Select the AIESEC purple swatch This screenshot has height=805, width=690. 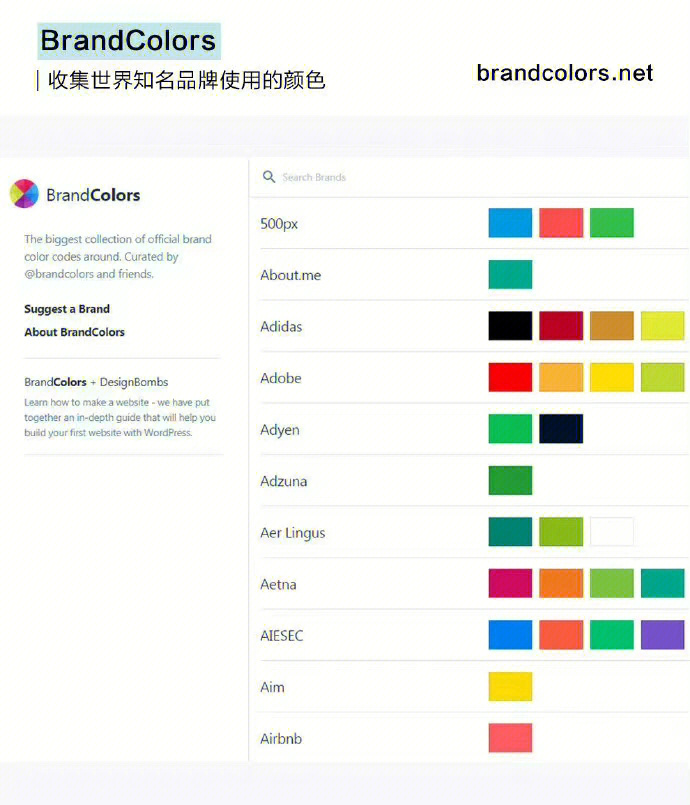pyautogui.click(x=662, y=635)
